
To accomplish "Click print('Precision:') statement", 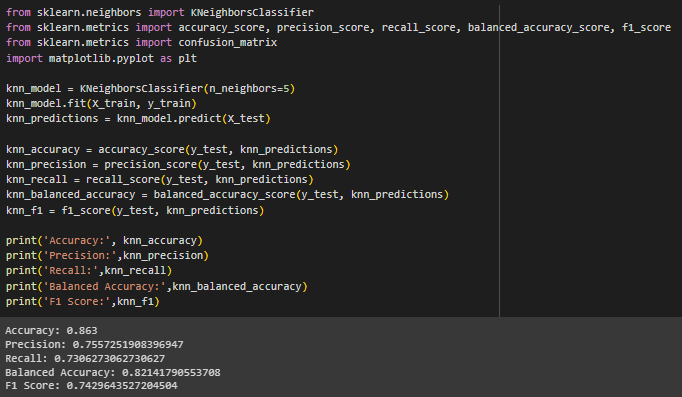I will (x=107, y=256).
